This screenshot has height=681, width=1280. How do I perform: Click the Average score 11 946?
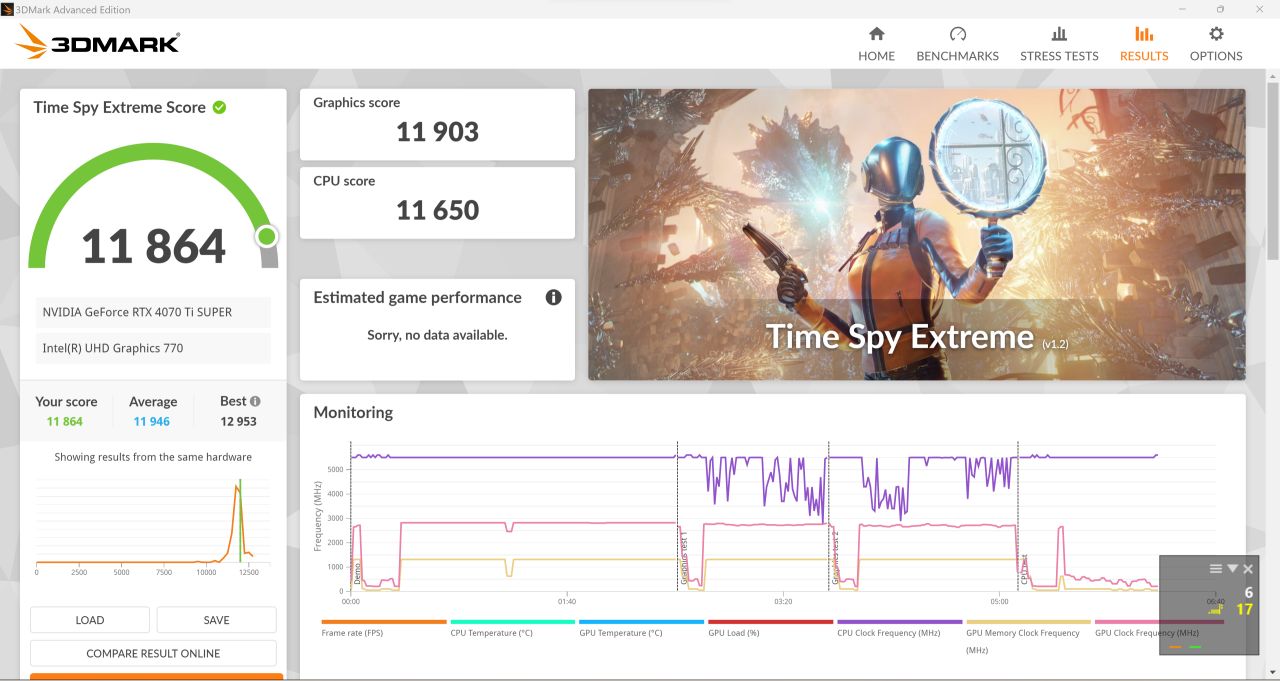[x=152, y=421]
